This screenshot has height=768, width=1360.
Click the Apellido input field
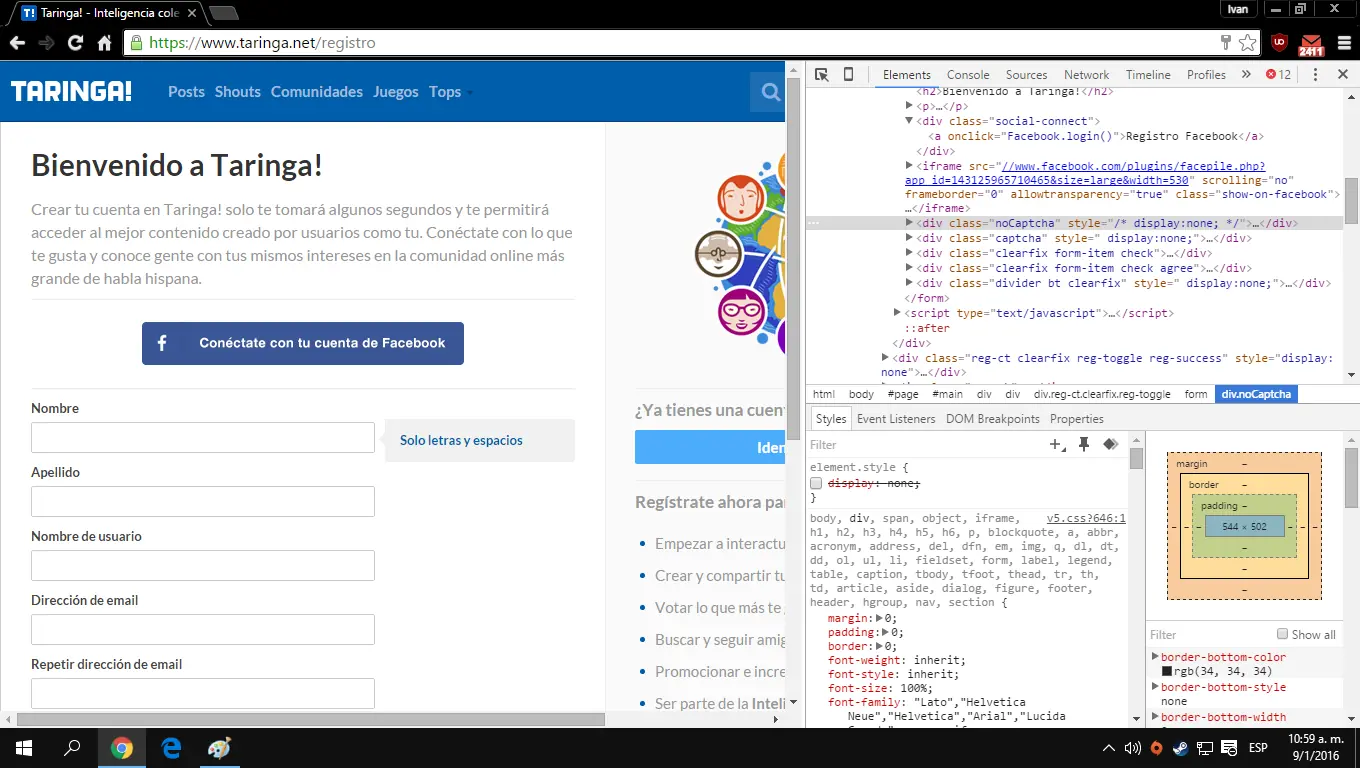point(203,502)
